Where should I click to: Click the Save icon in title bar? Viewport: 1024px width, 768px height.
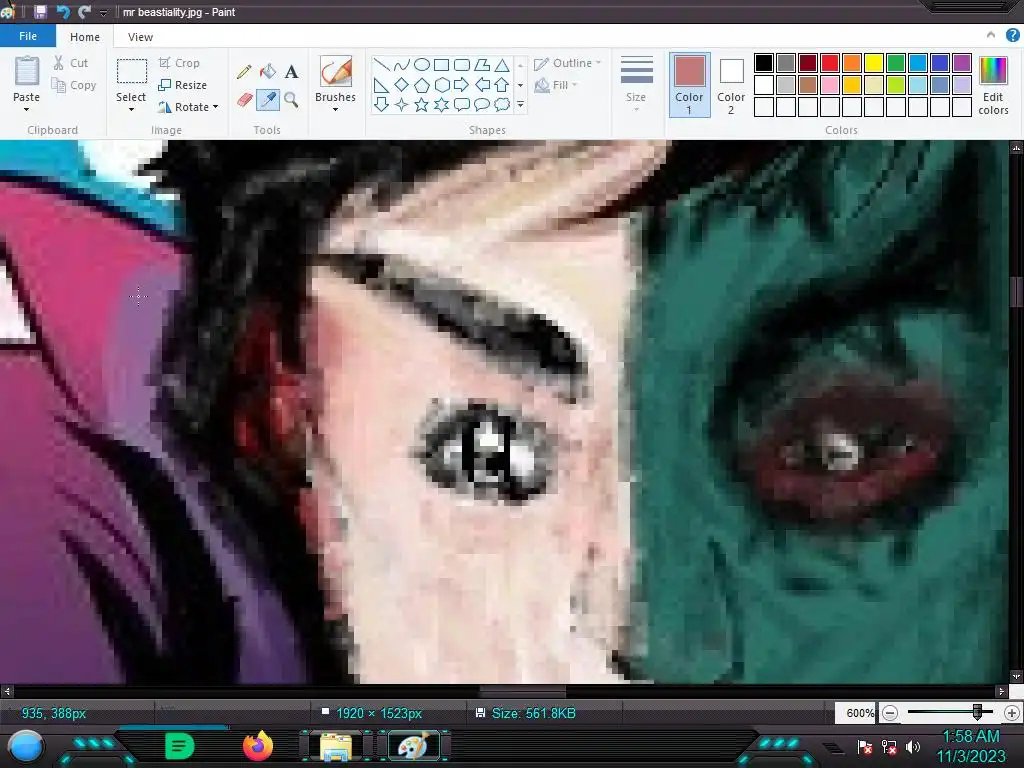pyautogui.click(x=40, y=12)
